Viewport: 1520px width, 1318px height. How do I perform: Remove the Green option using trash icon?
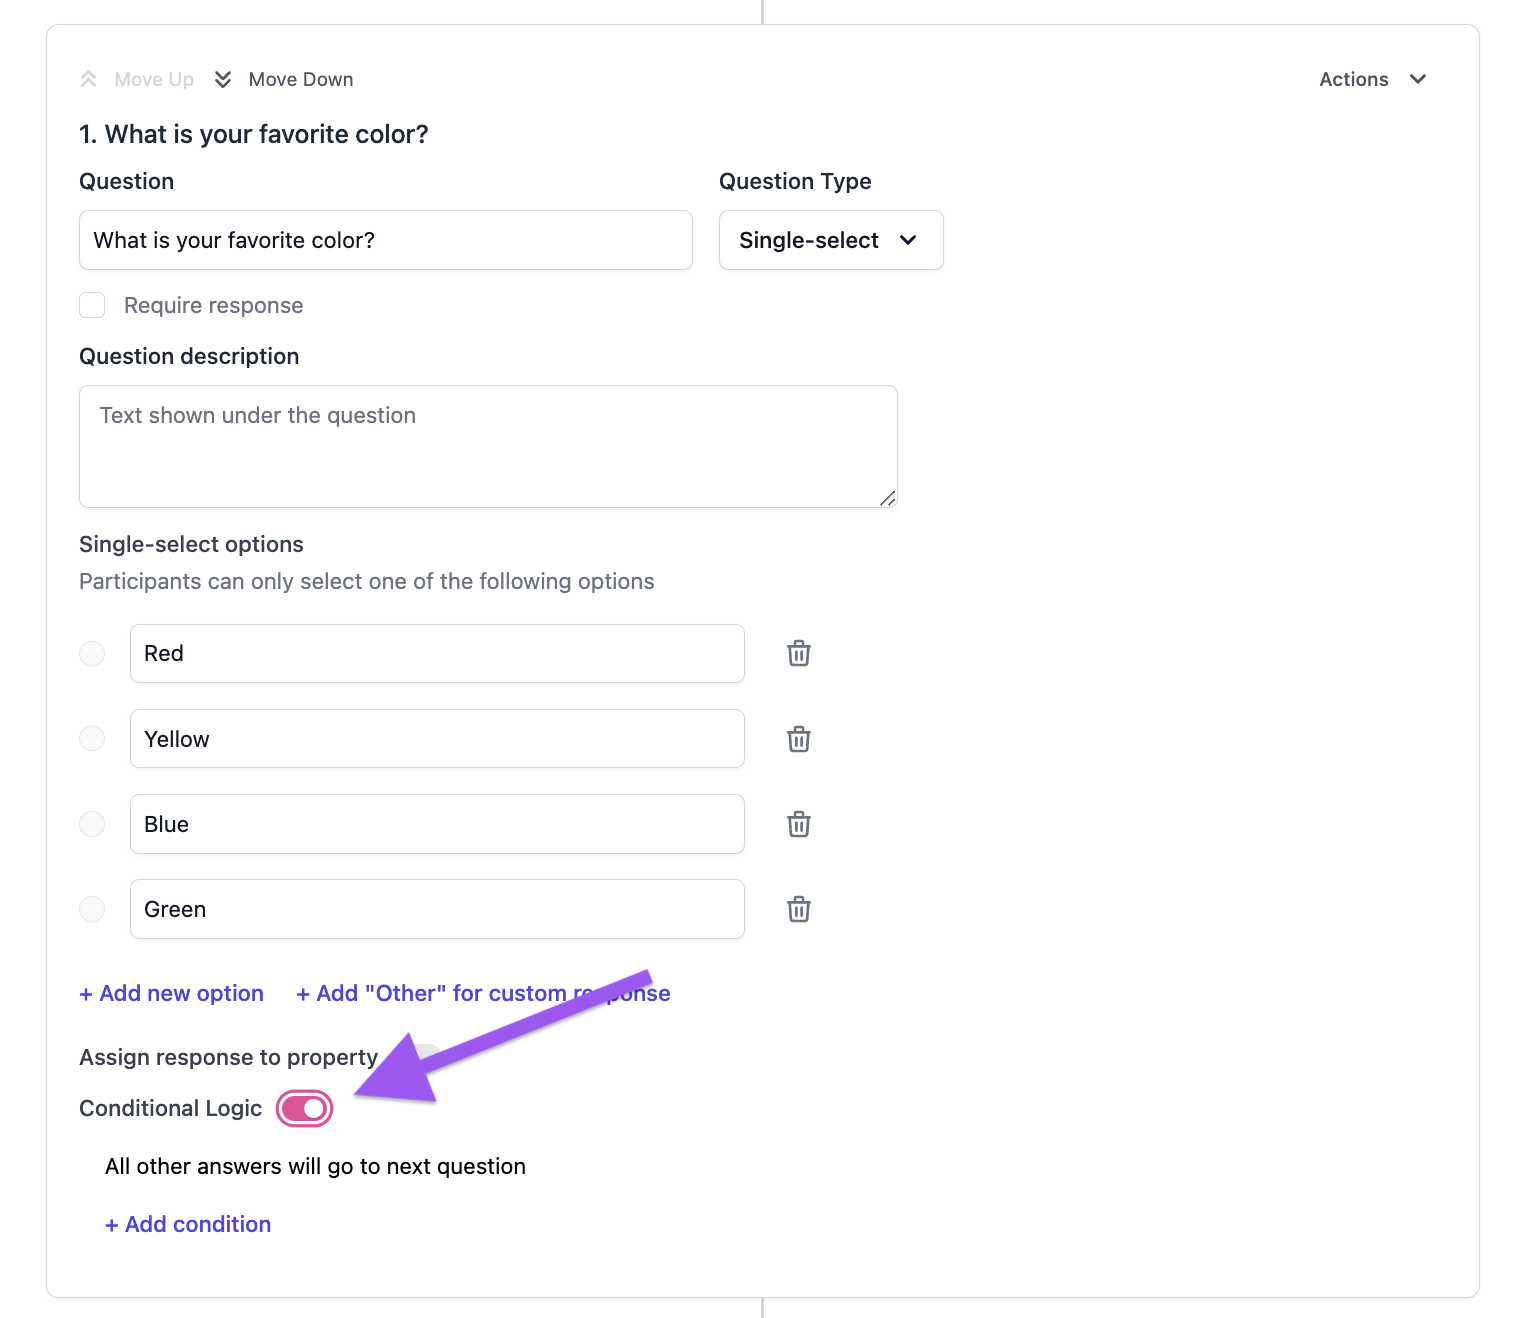798,909
